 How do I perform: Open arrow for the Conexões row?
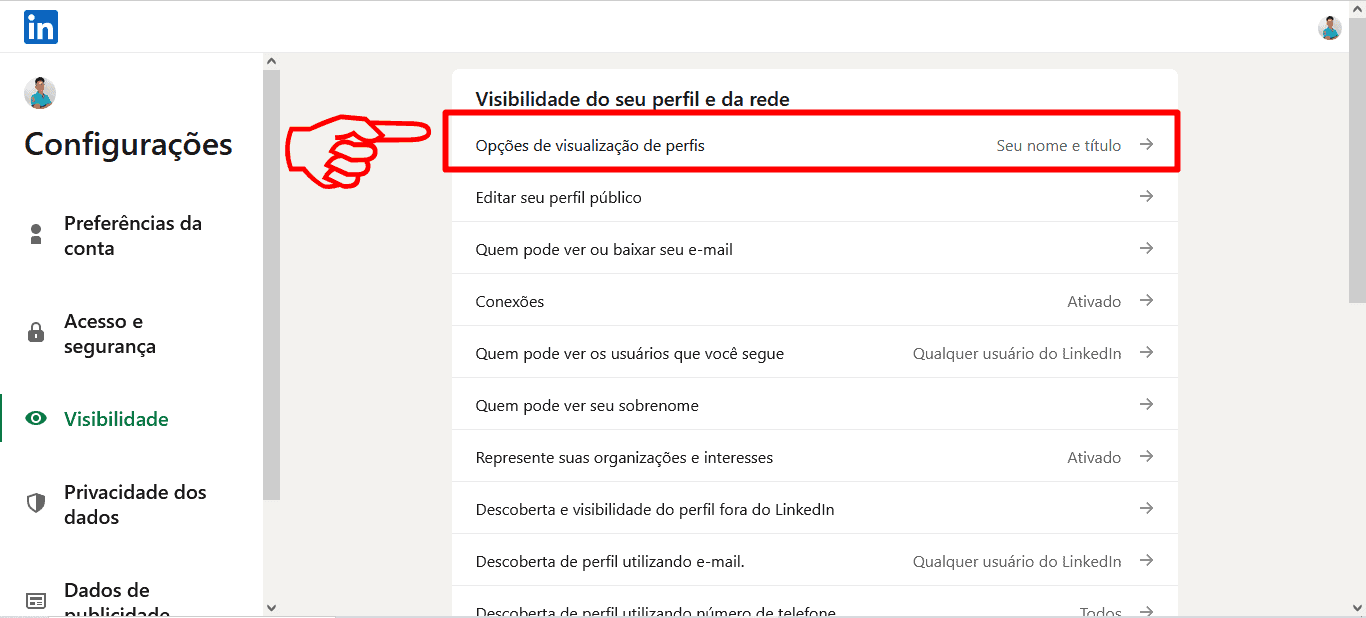pyautogui.click(x=1147, y=301)
